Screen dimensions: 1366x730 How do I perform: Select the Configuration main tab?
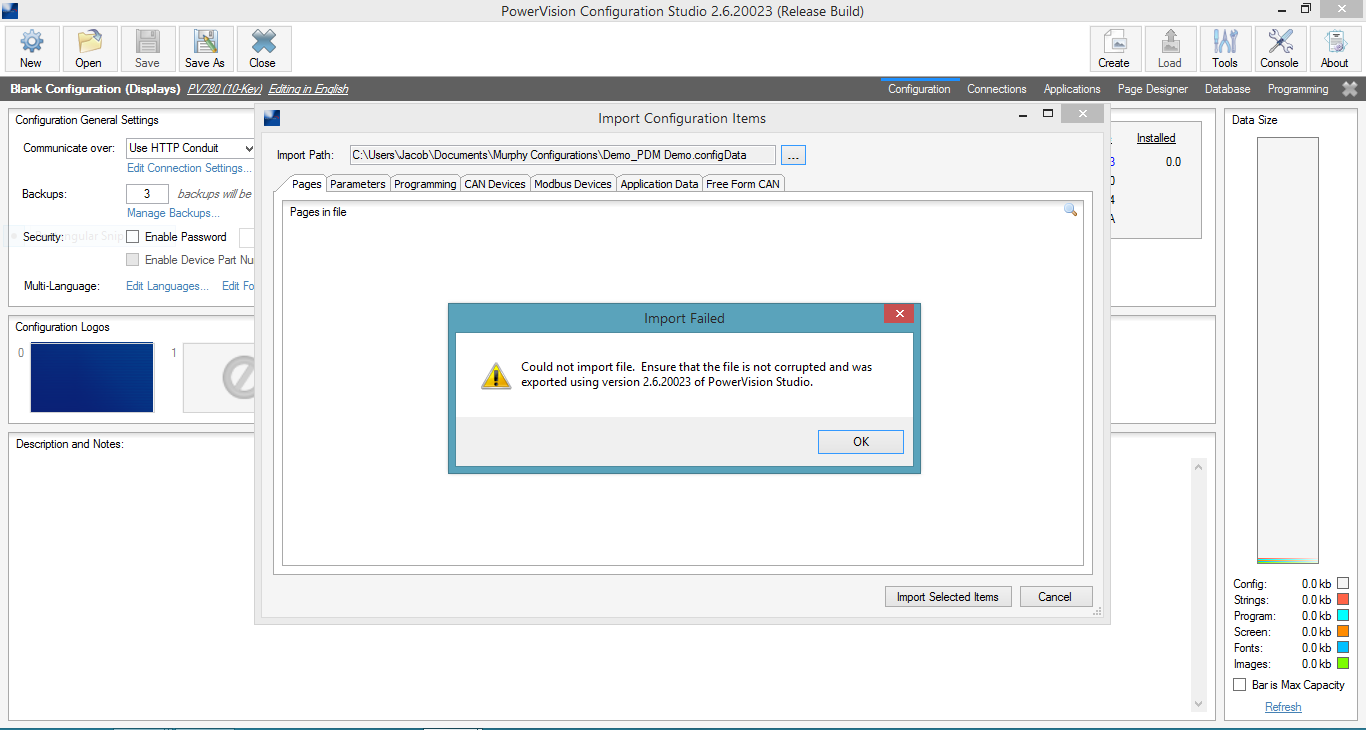coord(920,89)
